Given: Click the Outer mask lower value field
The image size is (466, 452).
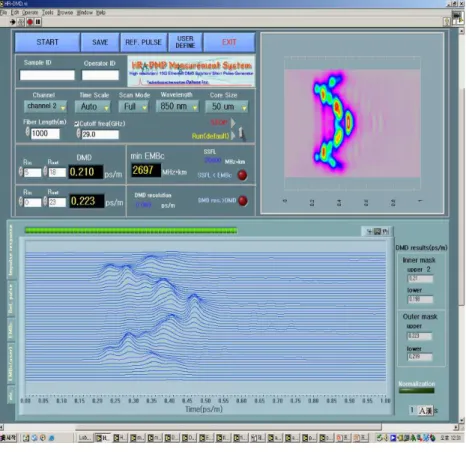Looking at the screenshot, I should 420,357.
